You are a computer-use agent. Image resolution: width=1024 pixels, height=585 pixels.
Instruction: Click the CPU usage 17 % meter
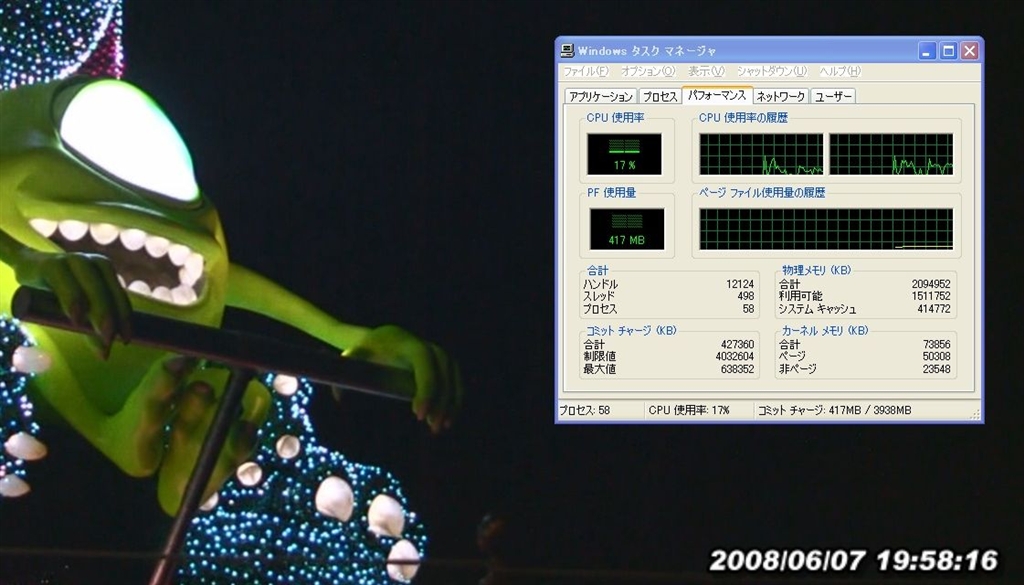pos(624,154)
